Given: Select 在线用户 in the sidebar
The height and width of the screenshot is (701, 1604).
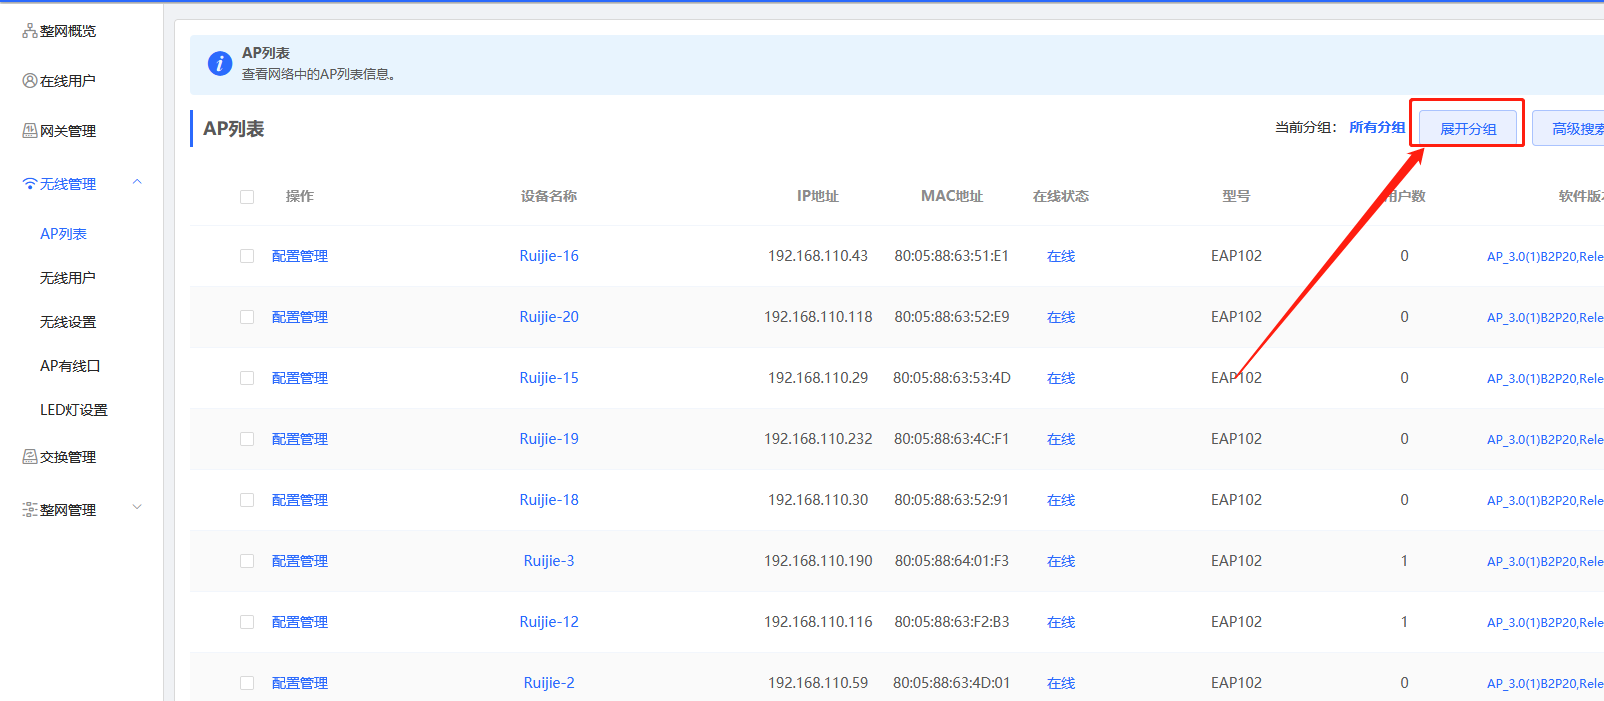Looking at the screenshot, I should coord(68,81).
